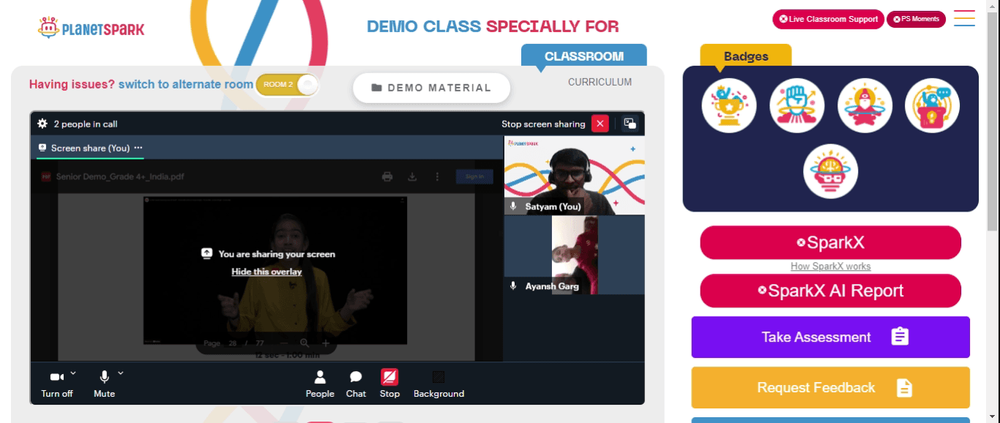The image size is (1000, 423).
Task: Click the shared PDF download icon
Action: [x=412, y=177]
